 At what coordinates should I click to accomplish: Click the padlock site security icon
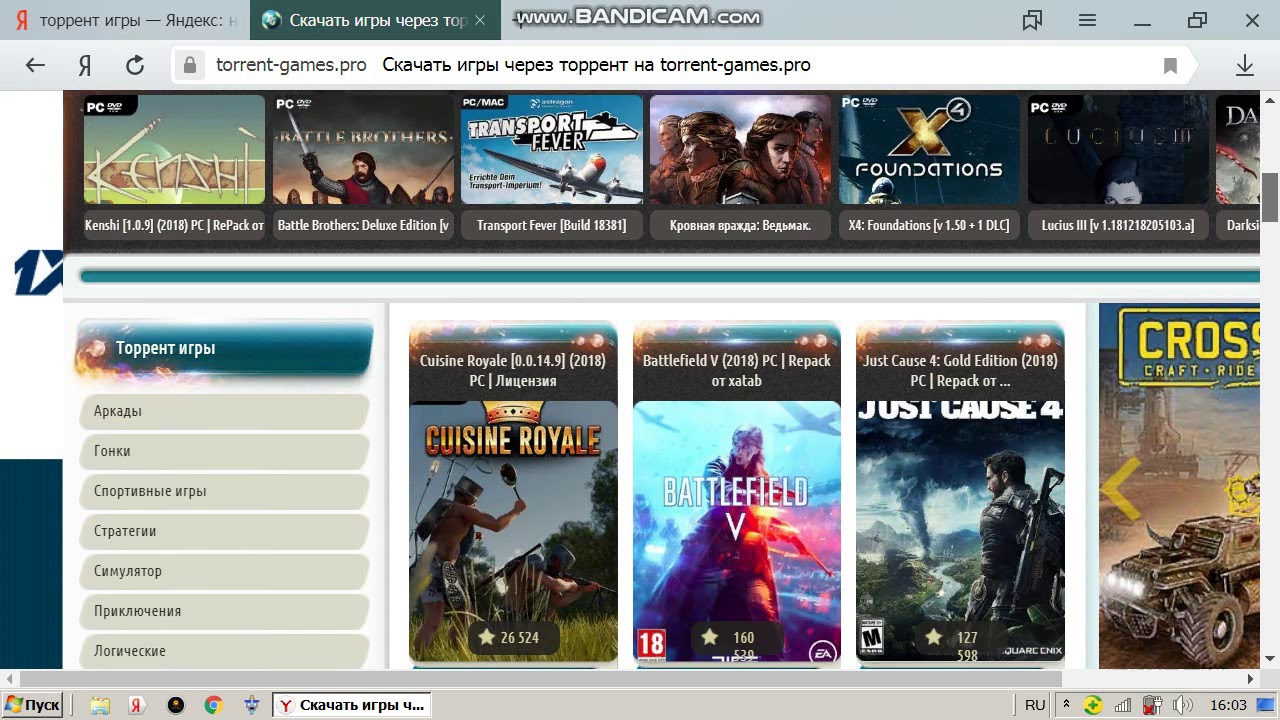pos(189,65)
